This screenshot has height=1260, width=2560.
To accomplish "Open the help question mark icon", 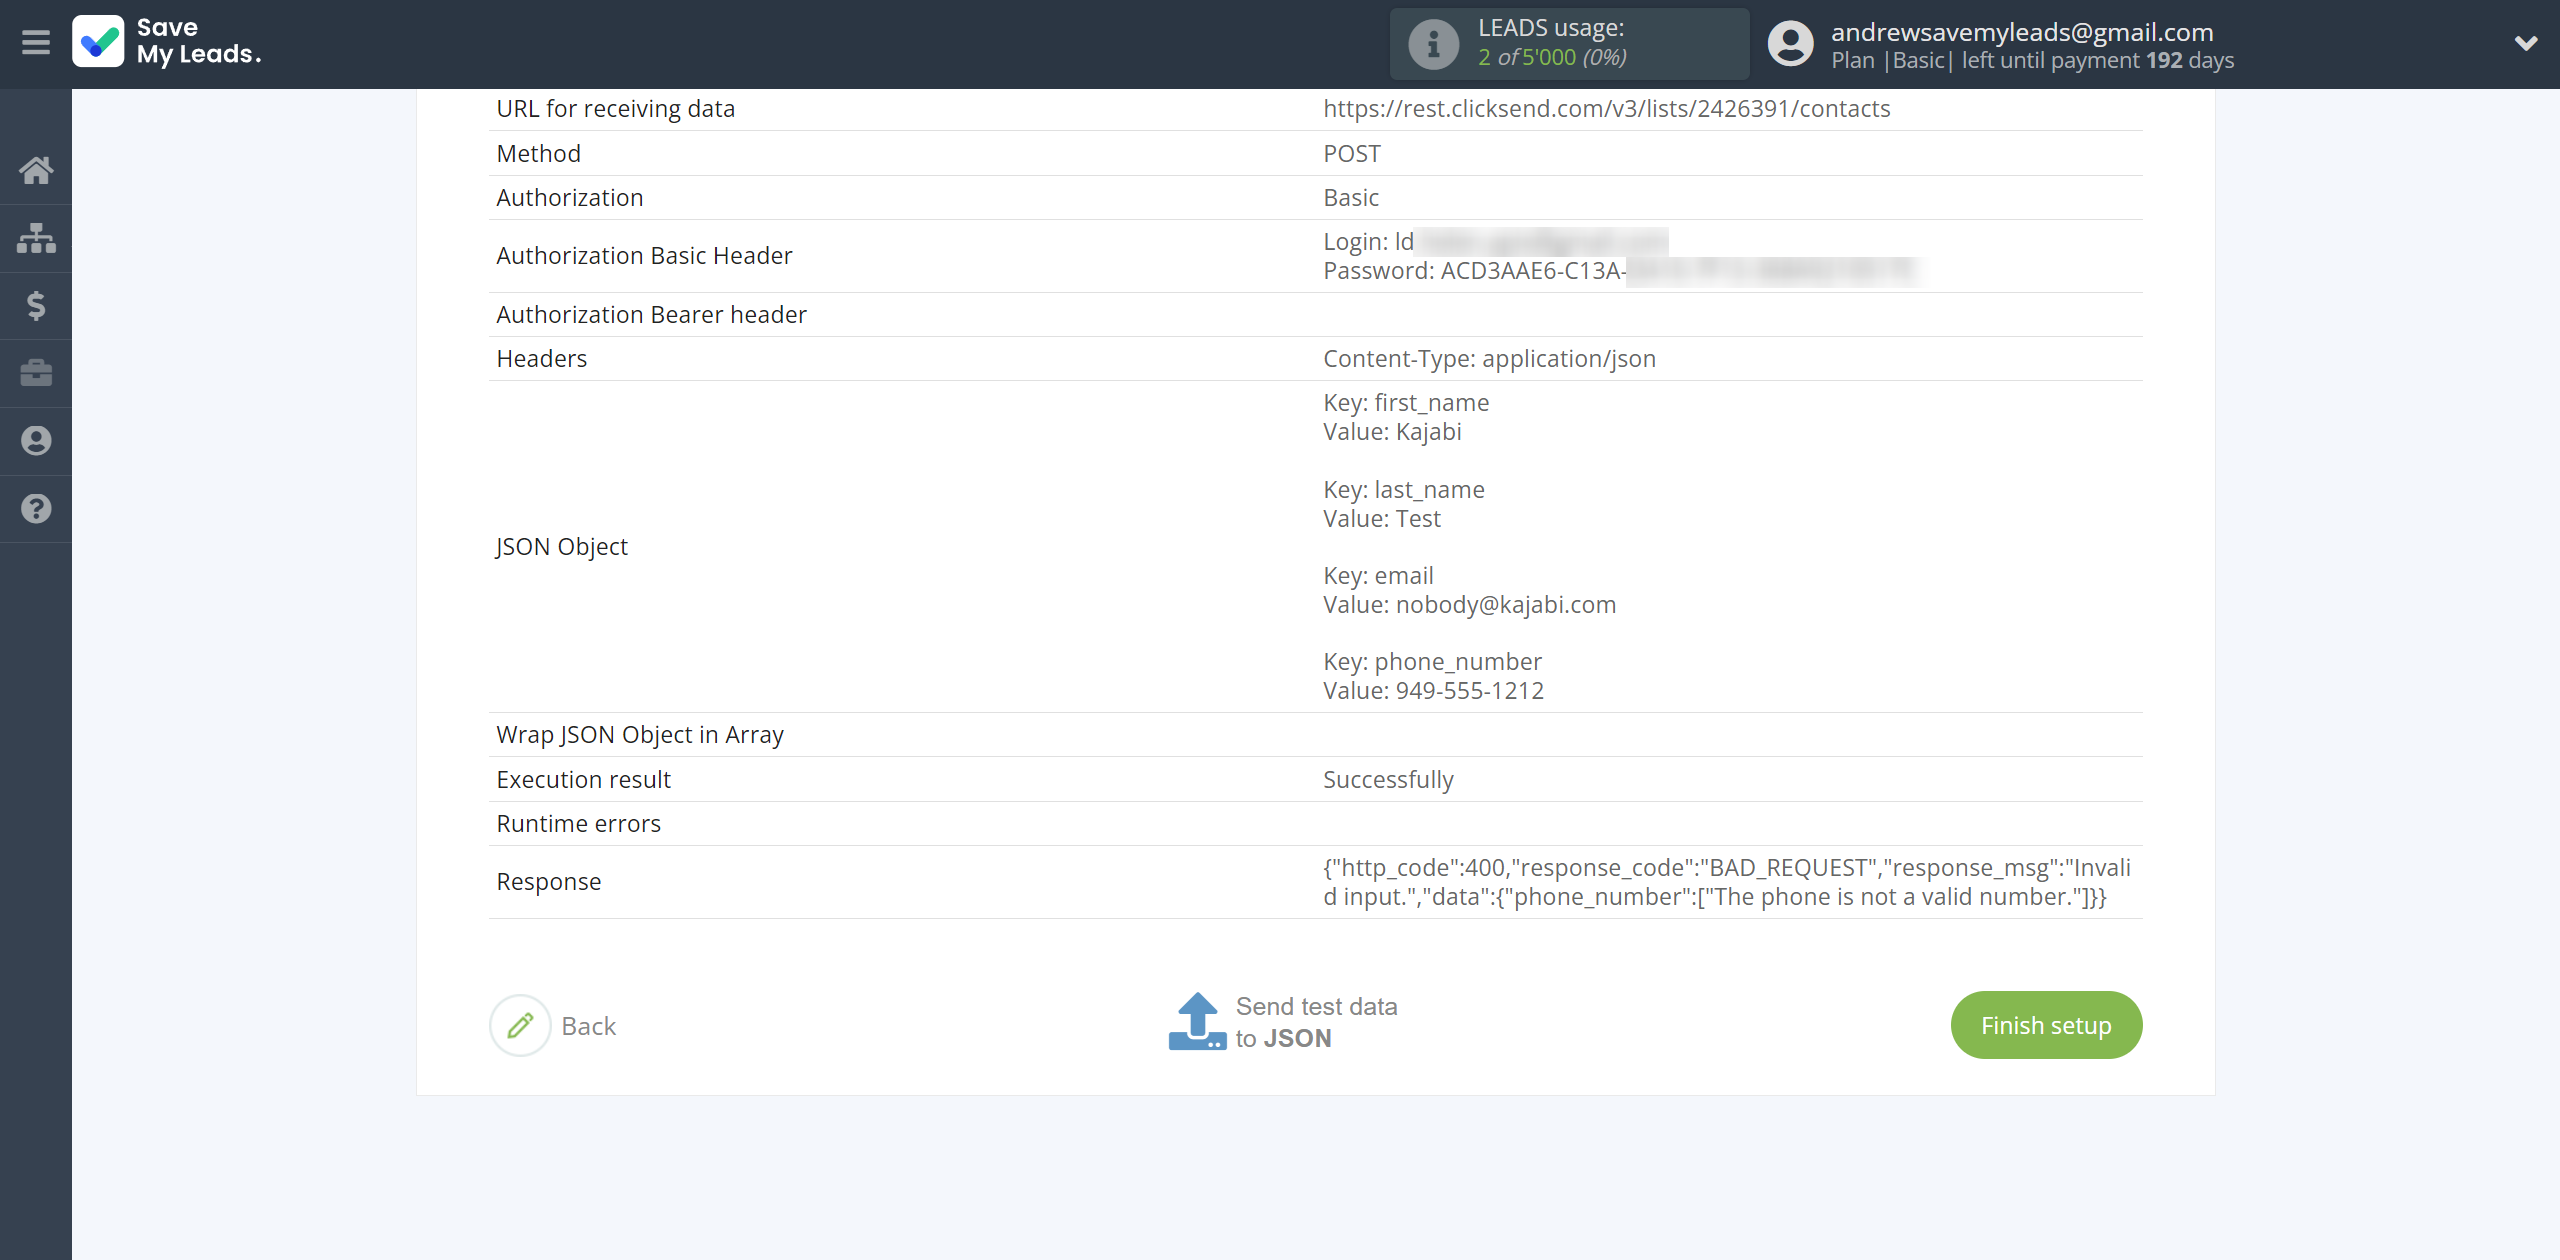I will [36, 509].
